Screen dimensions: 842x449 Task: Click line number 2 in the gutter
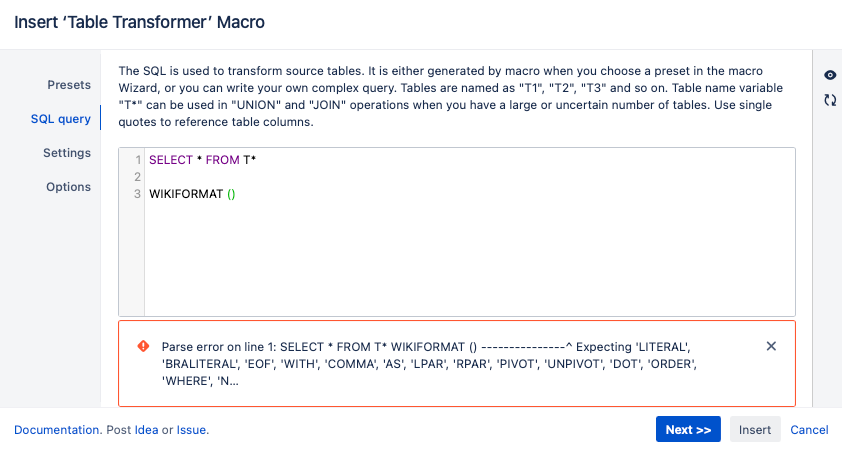tap(137, 177)
